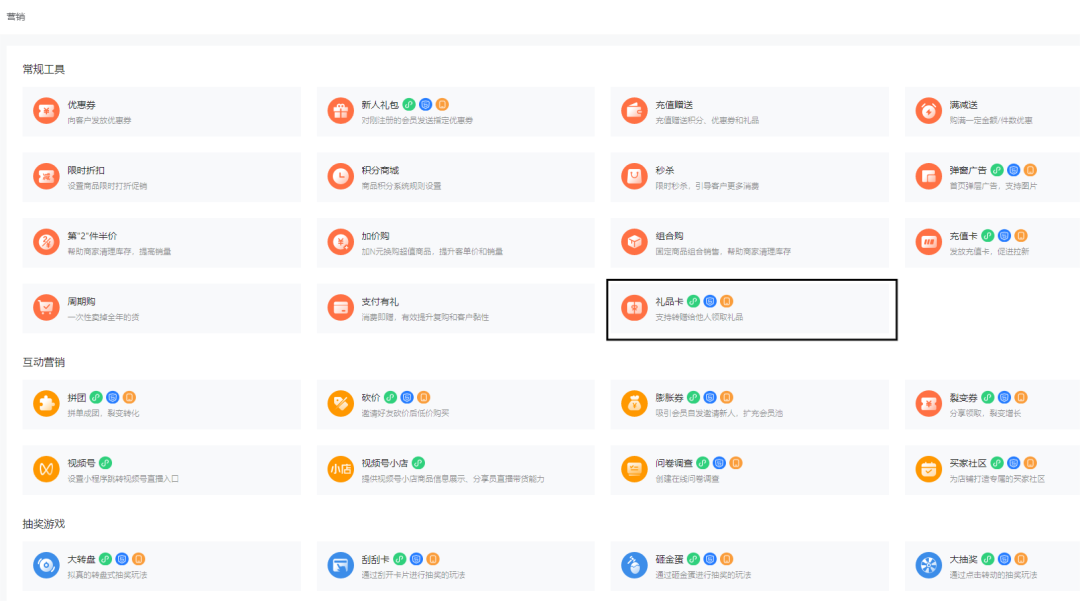This screenshot has width=1080, height=601.
Task: Select the 拼团 puzzle piece icon
Action: 46,403
